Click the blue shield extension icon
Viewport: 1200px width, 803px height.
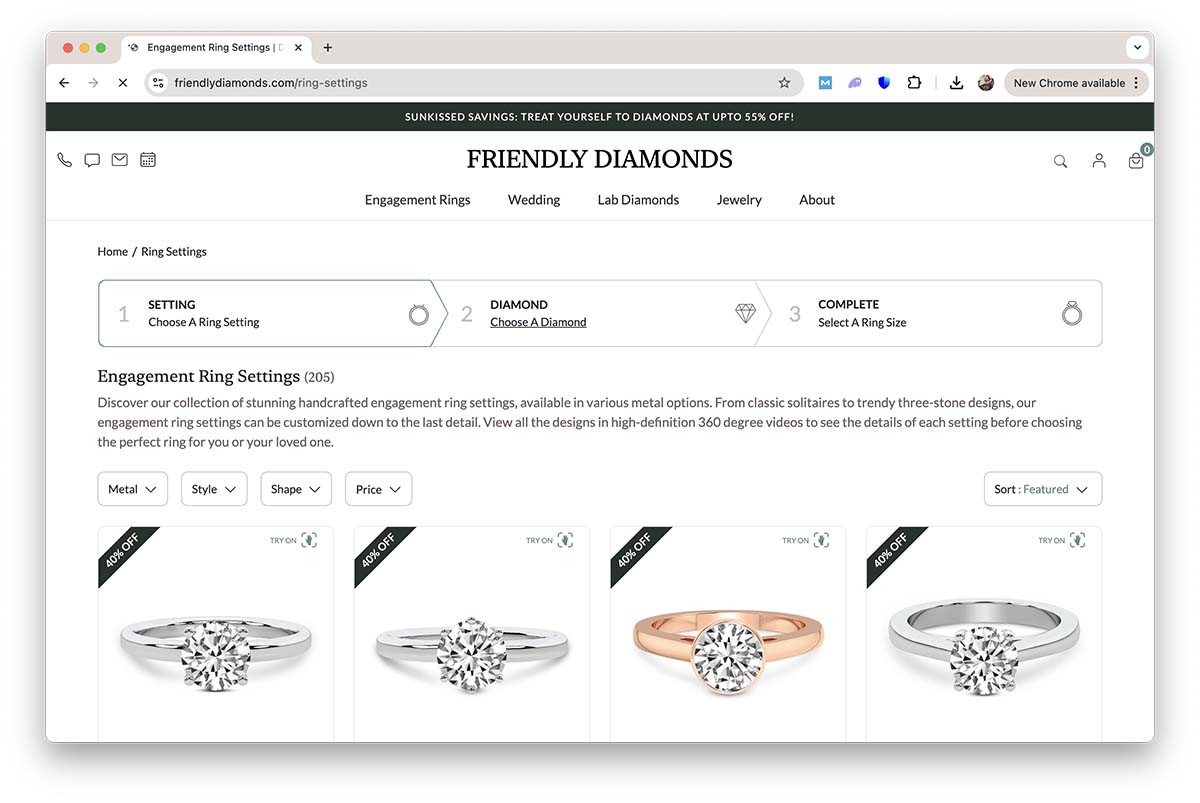tap(884, 83)
